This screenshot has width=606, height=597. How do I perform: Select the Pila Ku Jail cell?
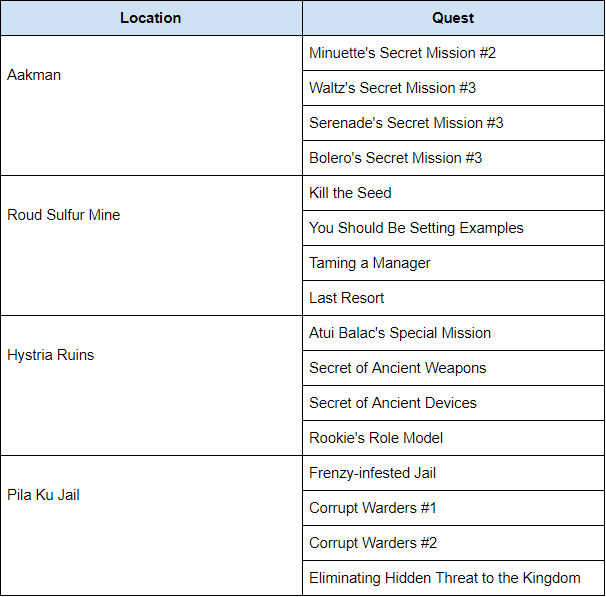tap(151, 526)
